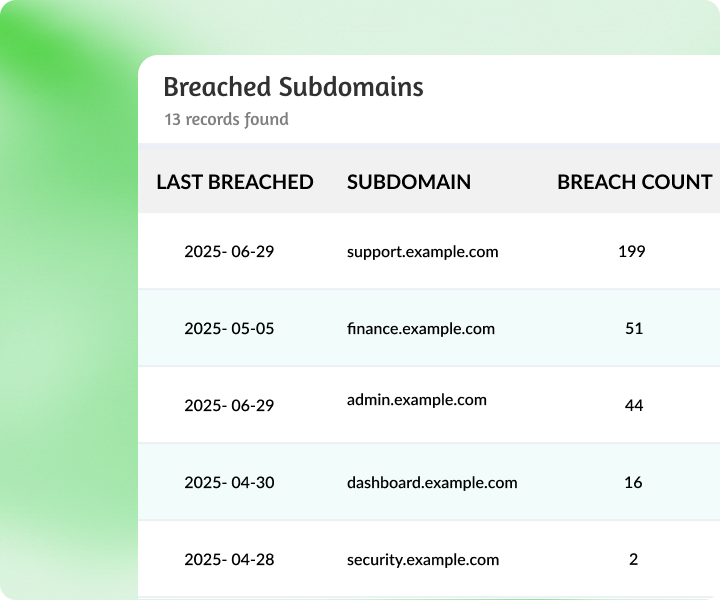Sort table by BREACH COUNT header

pyautogui.click(x=634, y=182)
